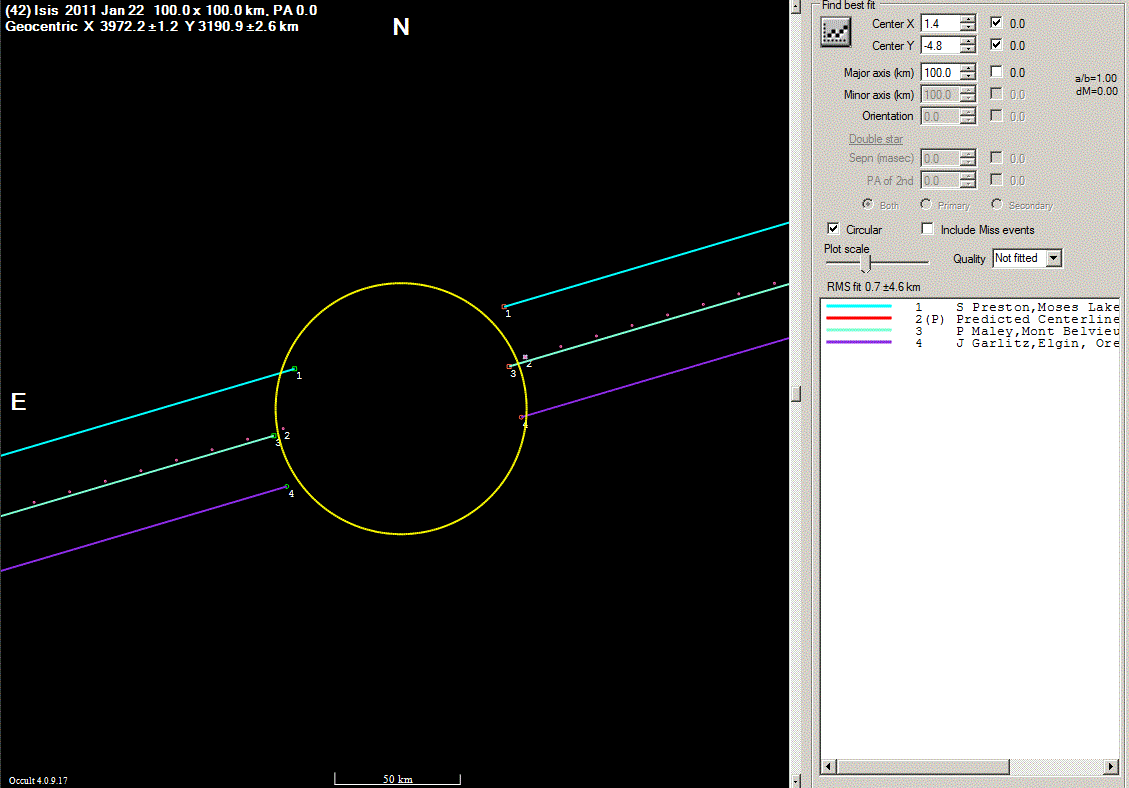Click the (42) Isis plot title
This screenshot has width=1129, height=788.
161,10
